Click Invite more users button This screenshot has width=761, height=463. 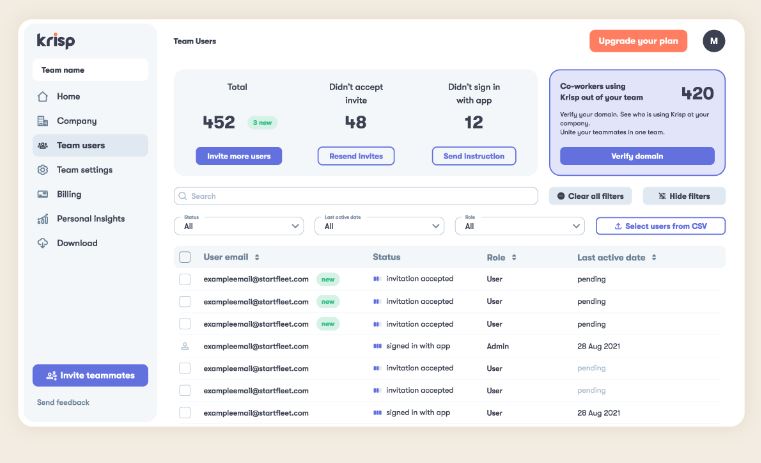(x=239, y=156)
